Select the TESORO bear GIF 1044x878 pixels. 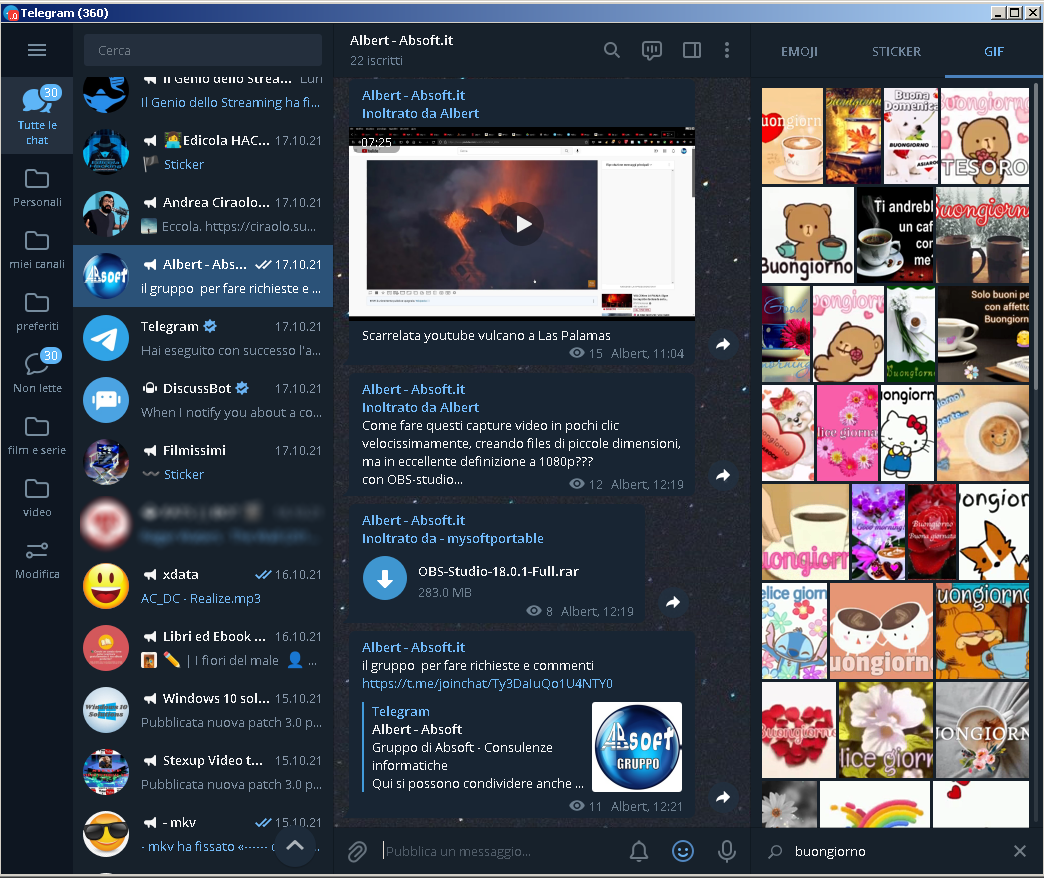click(984, 136)
